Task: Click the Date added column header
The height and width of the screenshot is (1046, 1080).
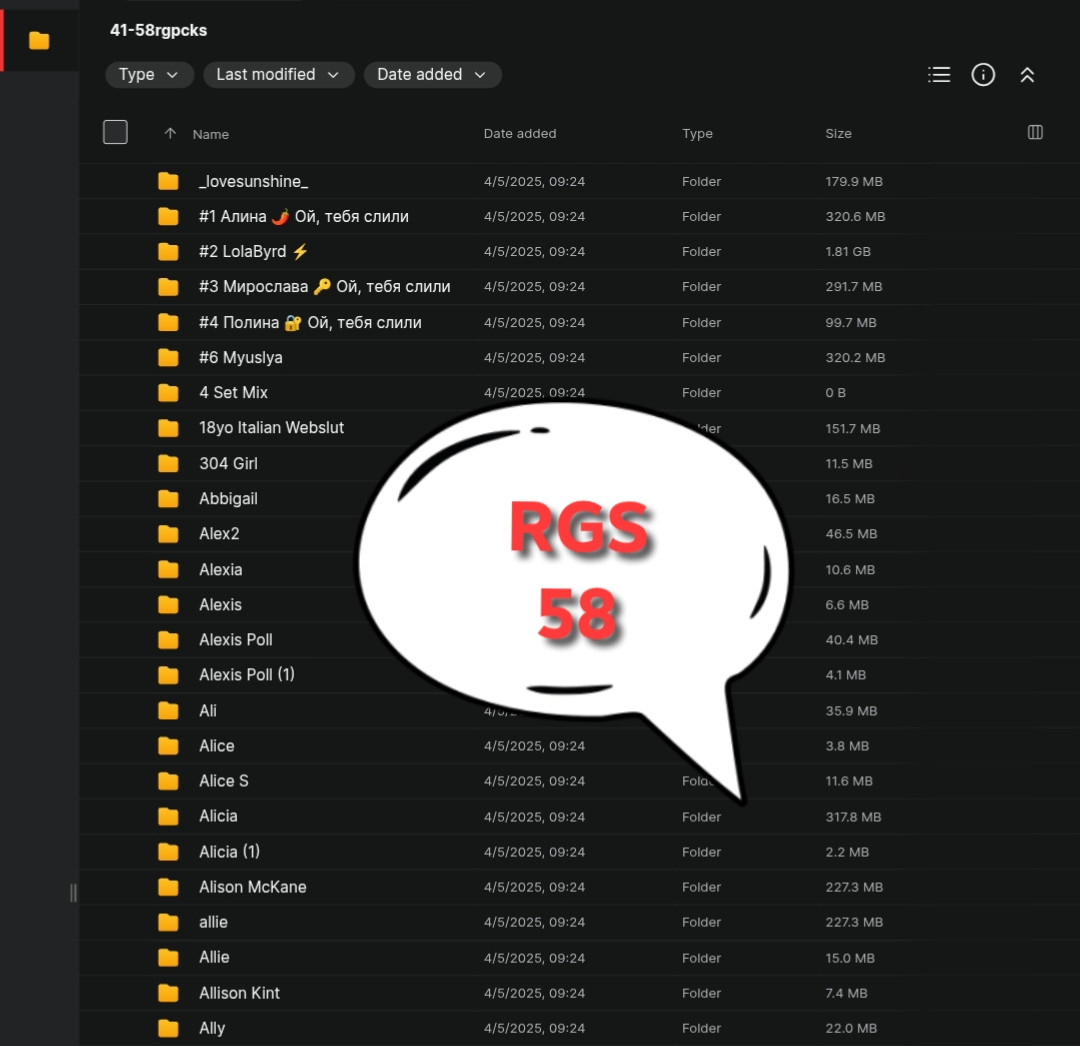Action: (520, 134)
